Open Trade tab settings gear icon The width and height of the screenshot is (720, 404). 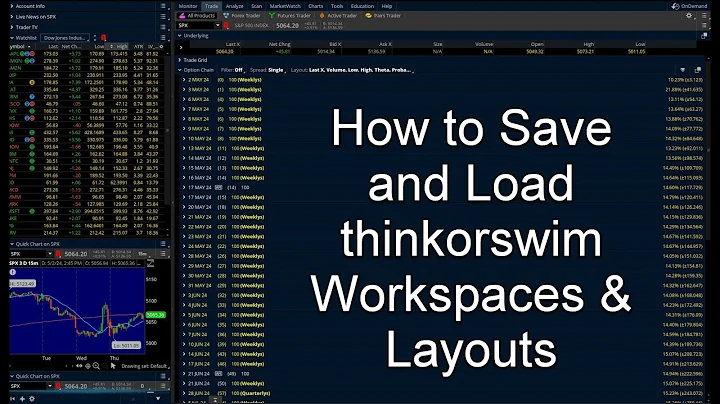tap(689, 16)
